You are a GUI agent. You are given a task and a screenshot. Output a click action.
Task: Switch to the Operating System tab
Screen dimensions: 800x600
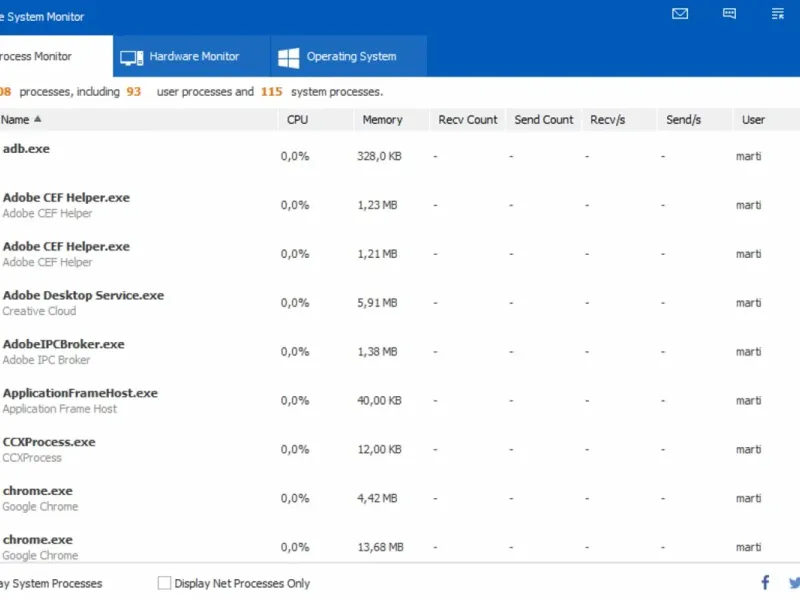coord(350,57)
